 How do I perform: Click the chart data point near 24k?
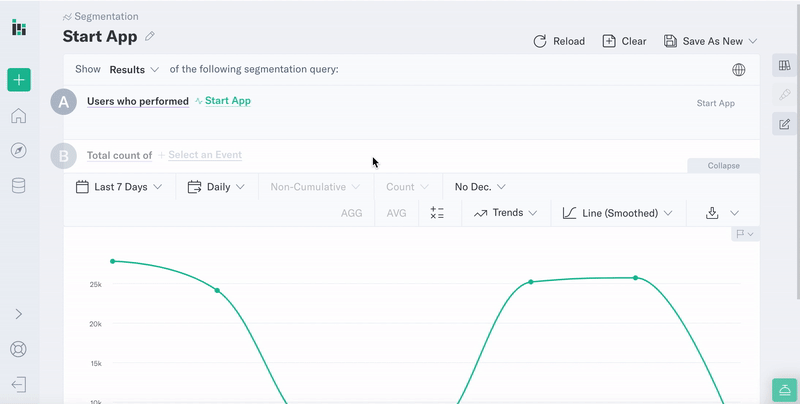(x=217, y=290)
